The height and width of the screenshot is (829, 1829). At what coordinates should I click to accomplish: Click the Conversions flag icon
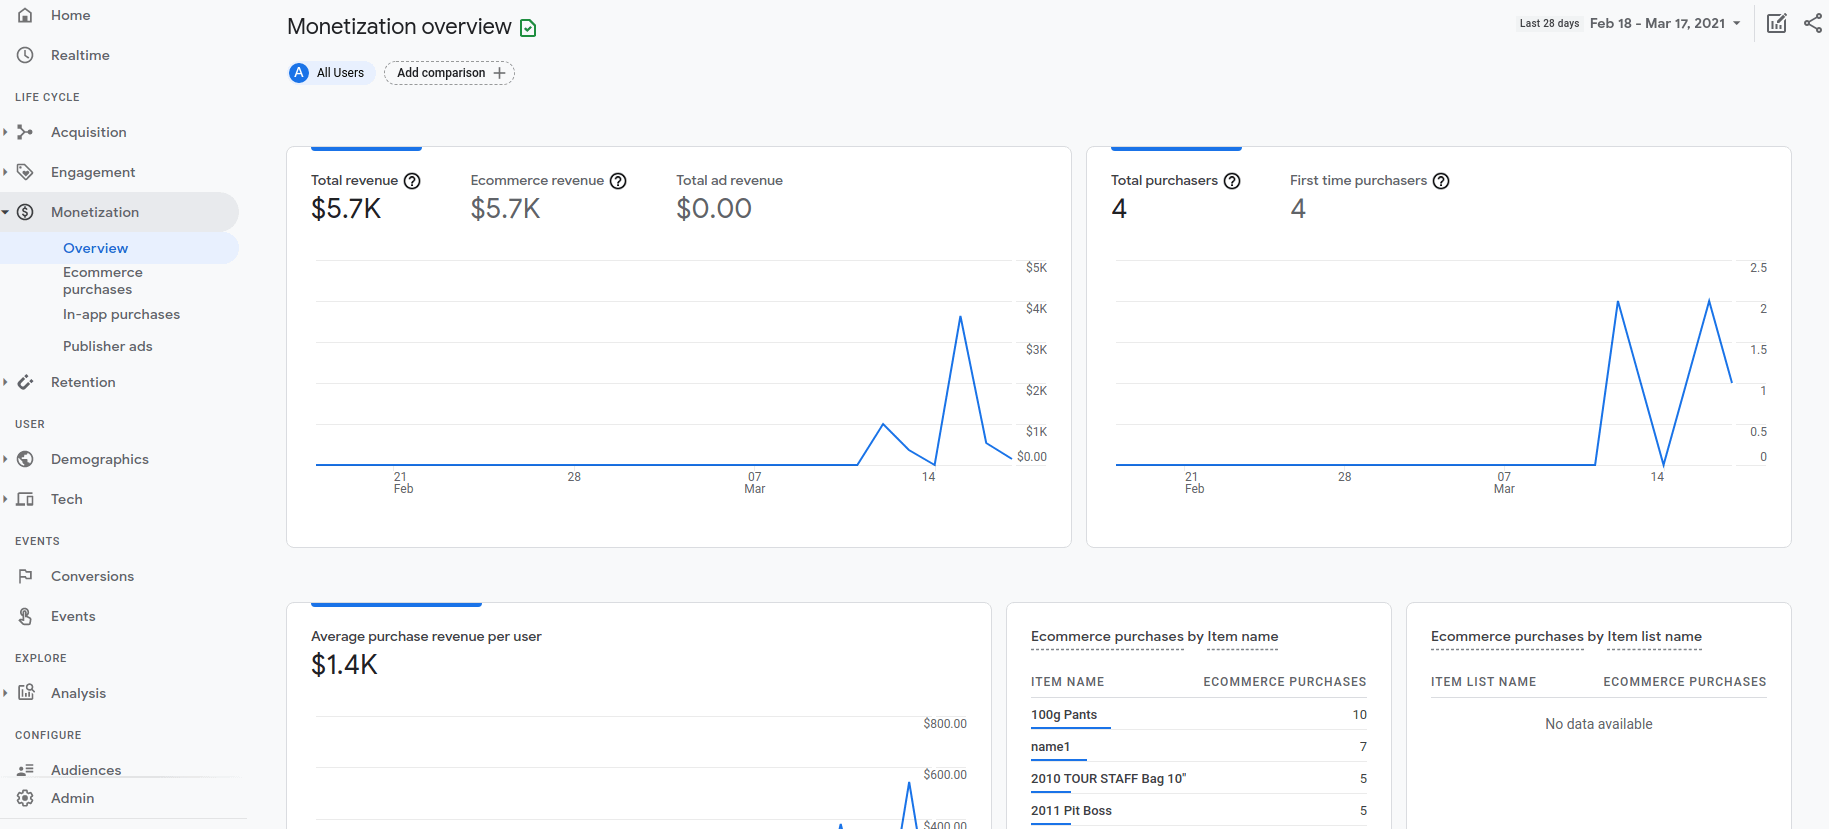(x=25, y=576)
